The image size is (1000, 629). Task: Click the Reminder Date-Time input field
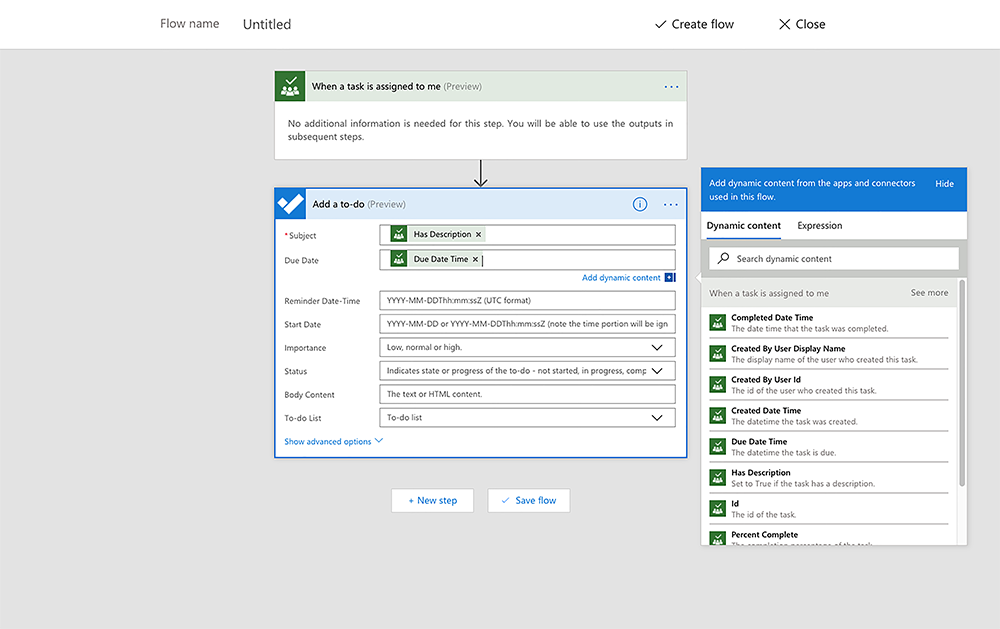[527, 300]
